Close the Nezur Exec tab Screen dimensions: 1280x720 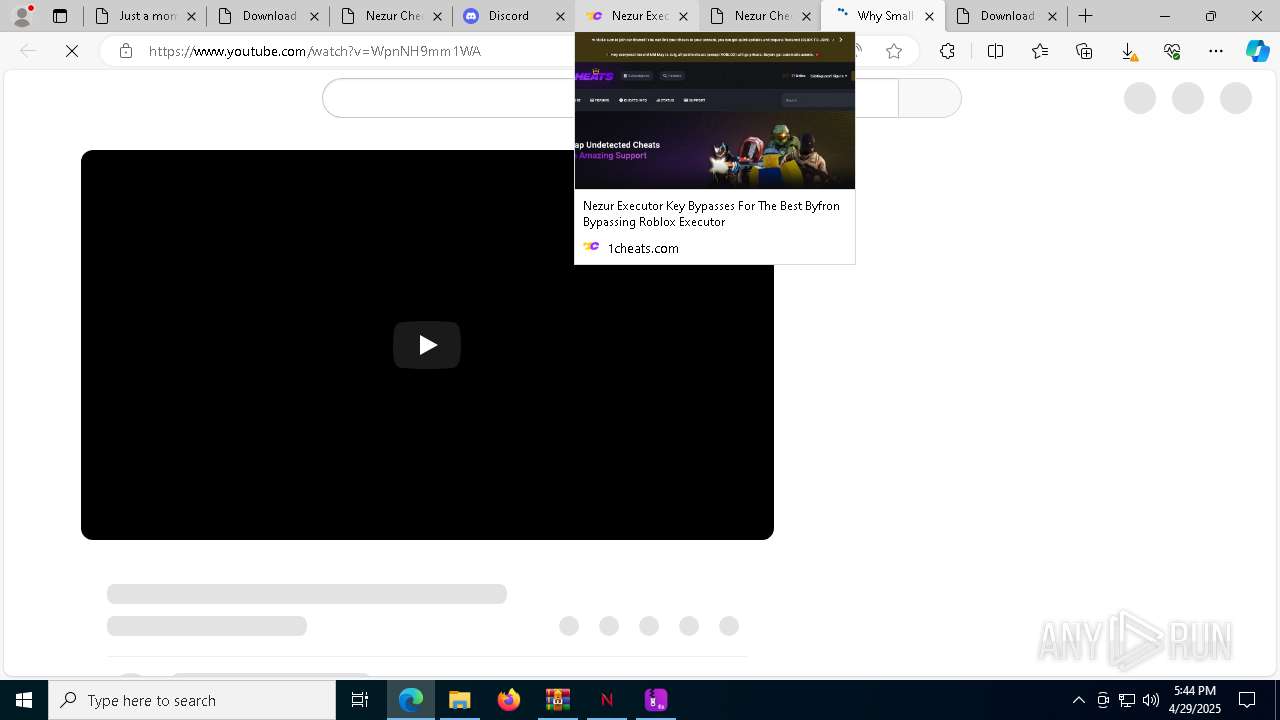click(x=684, y=16)
